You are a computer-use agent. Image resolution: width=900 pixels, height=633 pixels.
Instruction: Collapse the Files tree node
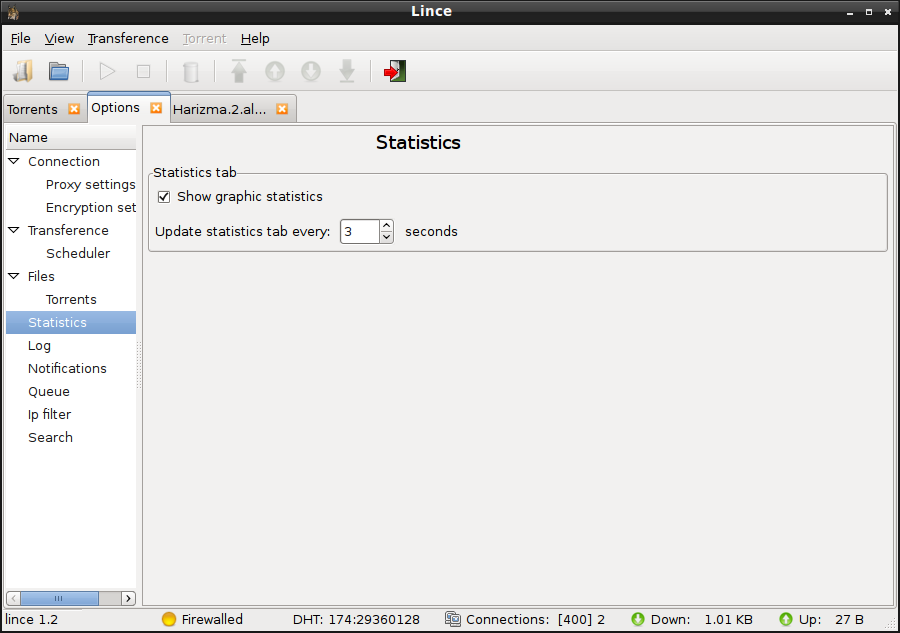pos(14,276)
